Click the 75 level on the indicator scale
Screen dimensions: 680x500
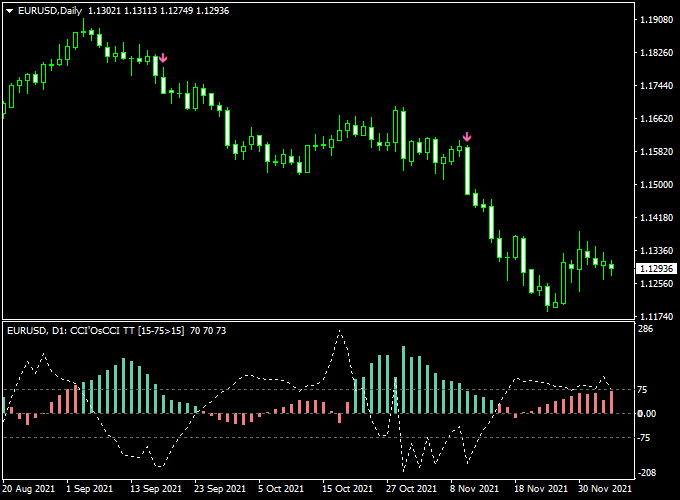coord(642,390)
